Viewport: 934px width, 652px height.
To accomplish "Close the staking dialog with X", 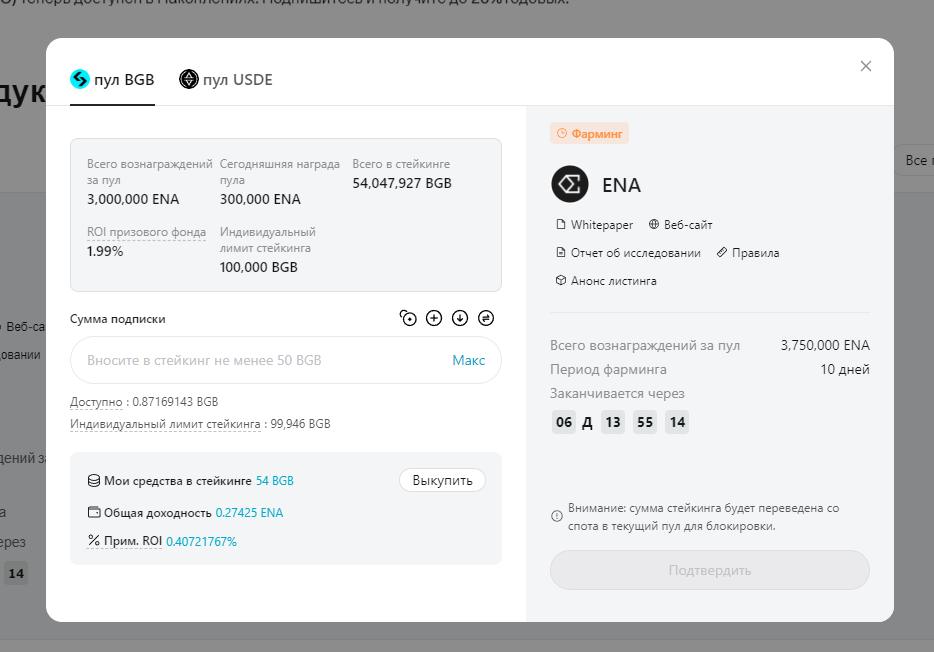I will tap(865, 66).
